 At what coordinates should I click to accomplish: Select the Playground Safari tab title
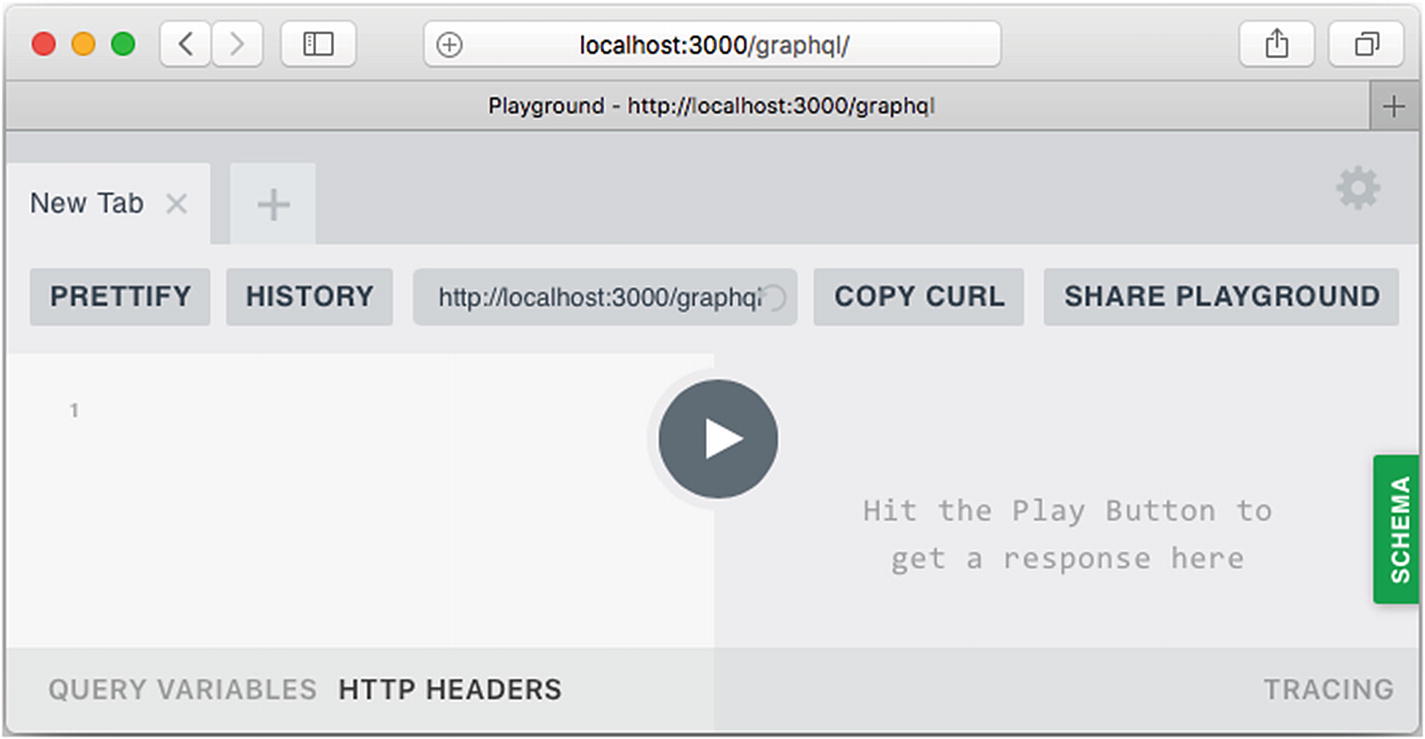tap(711, 107)
